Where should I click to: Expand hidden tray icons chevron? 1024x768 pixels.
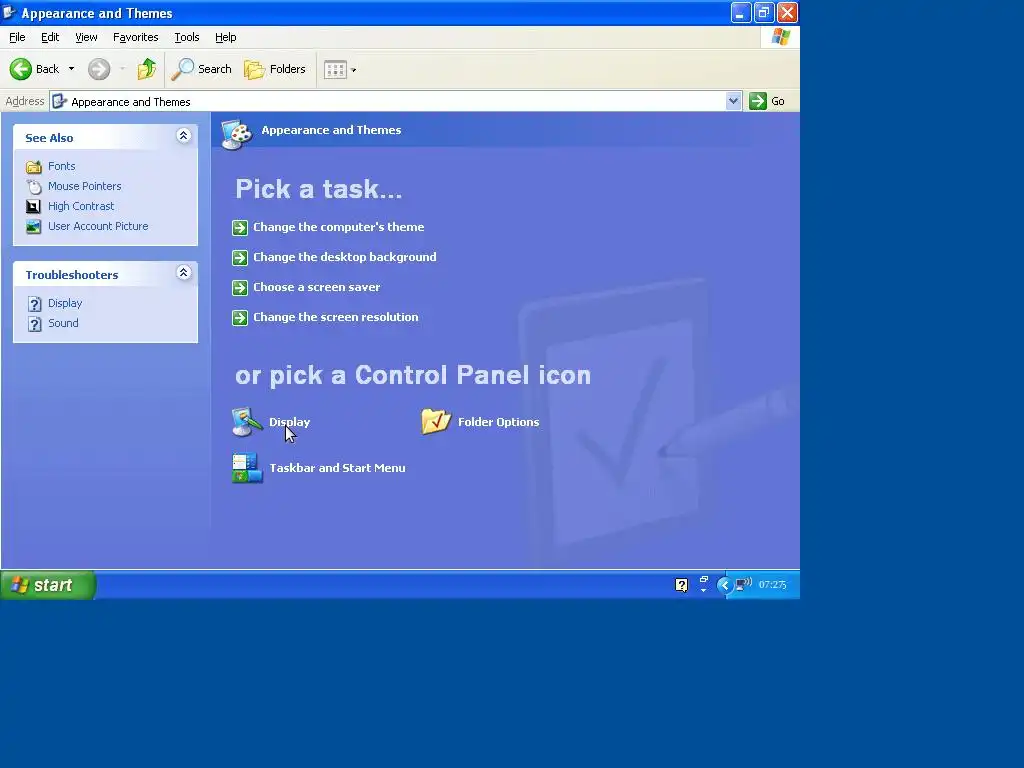point(724,585)
